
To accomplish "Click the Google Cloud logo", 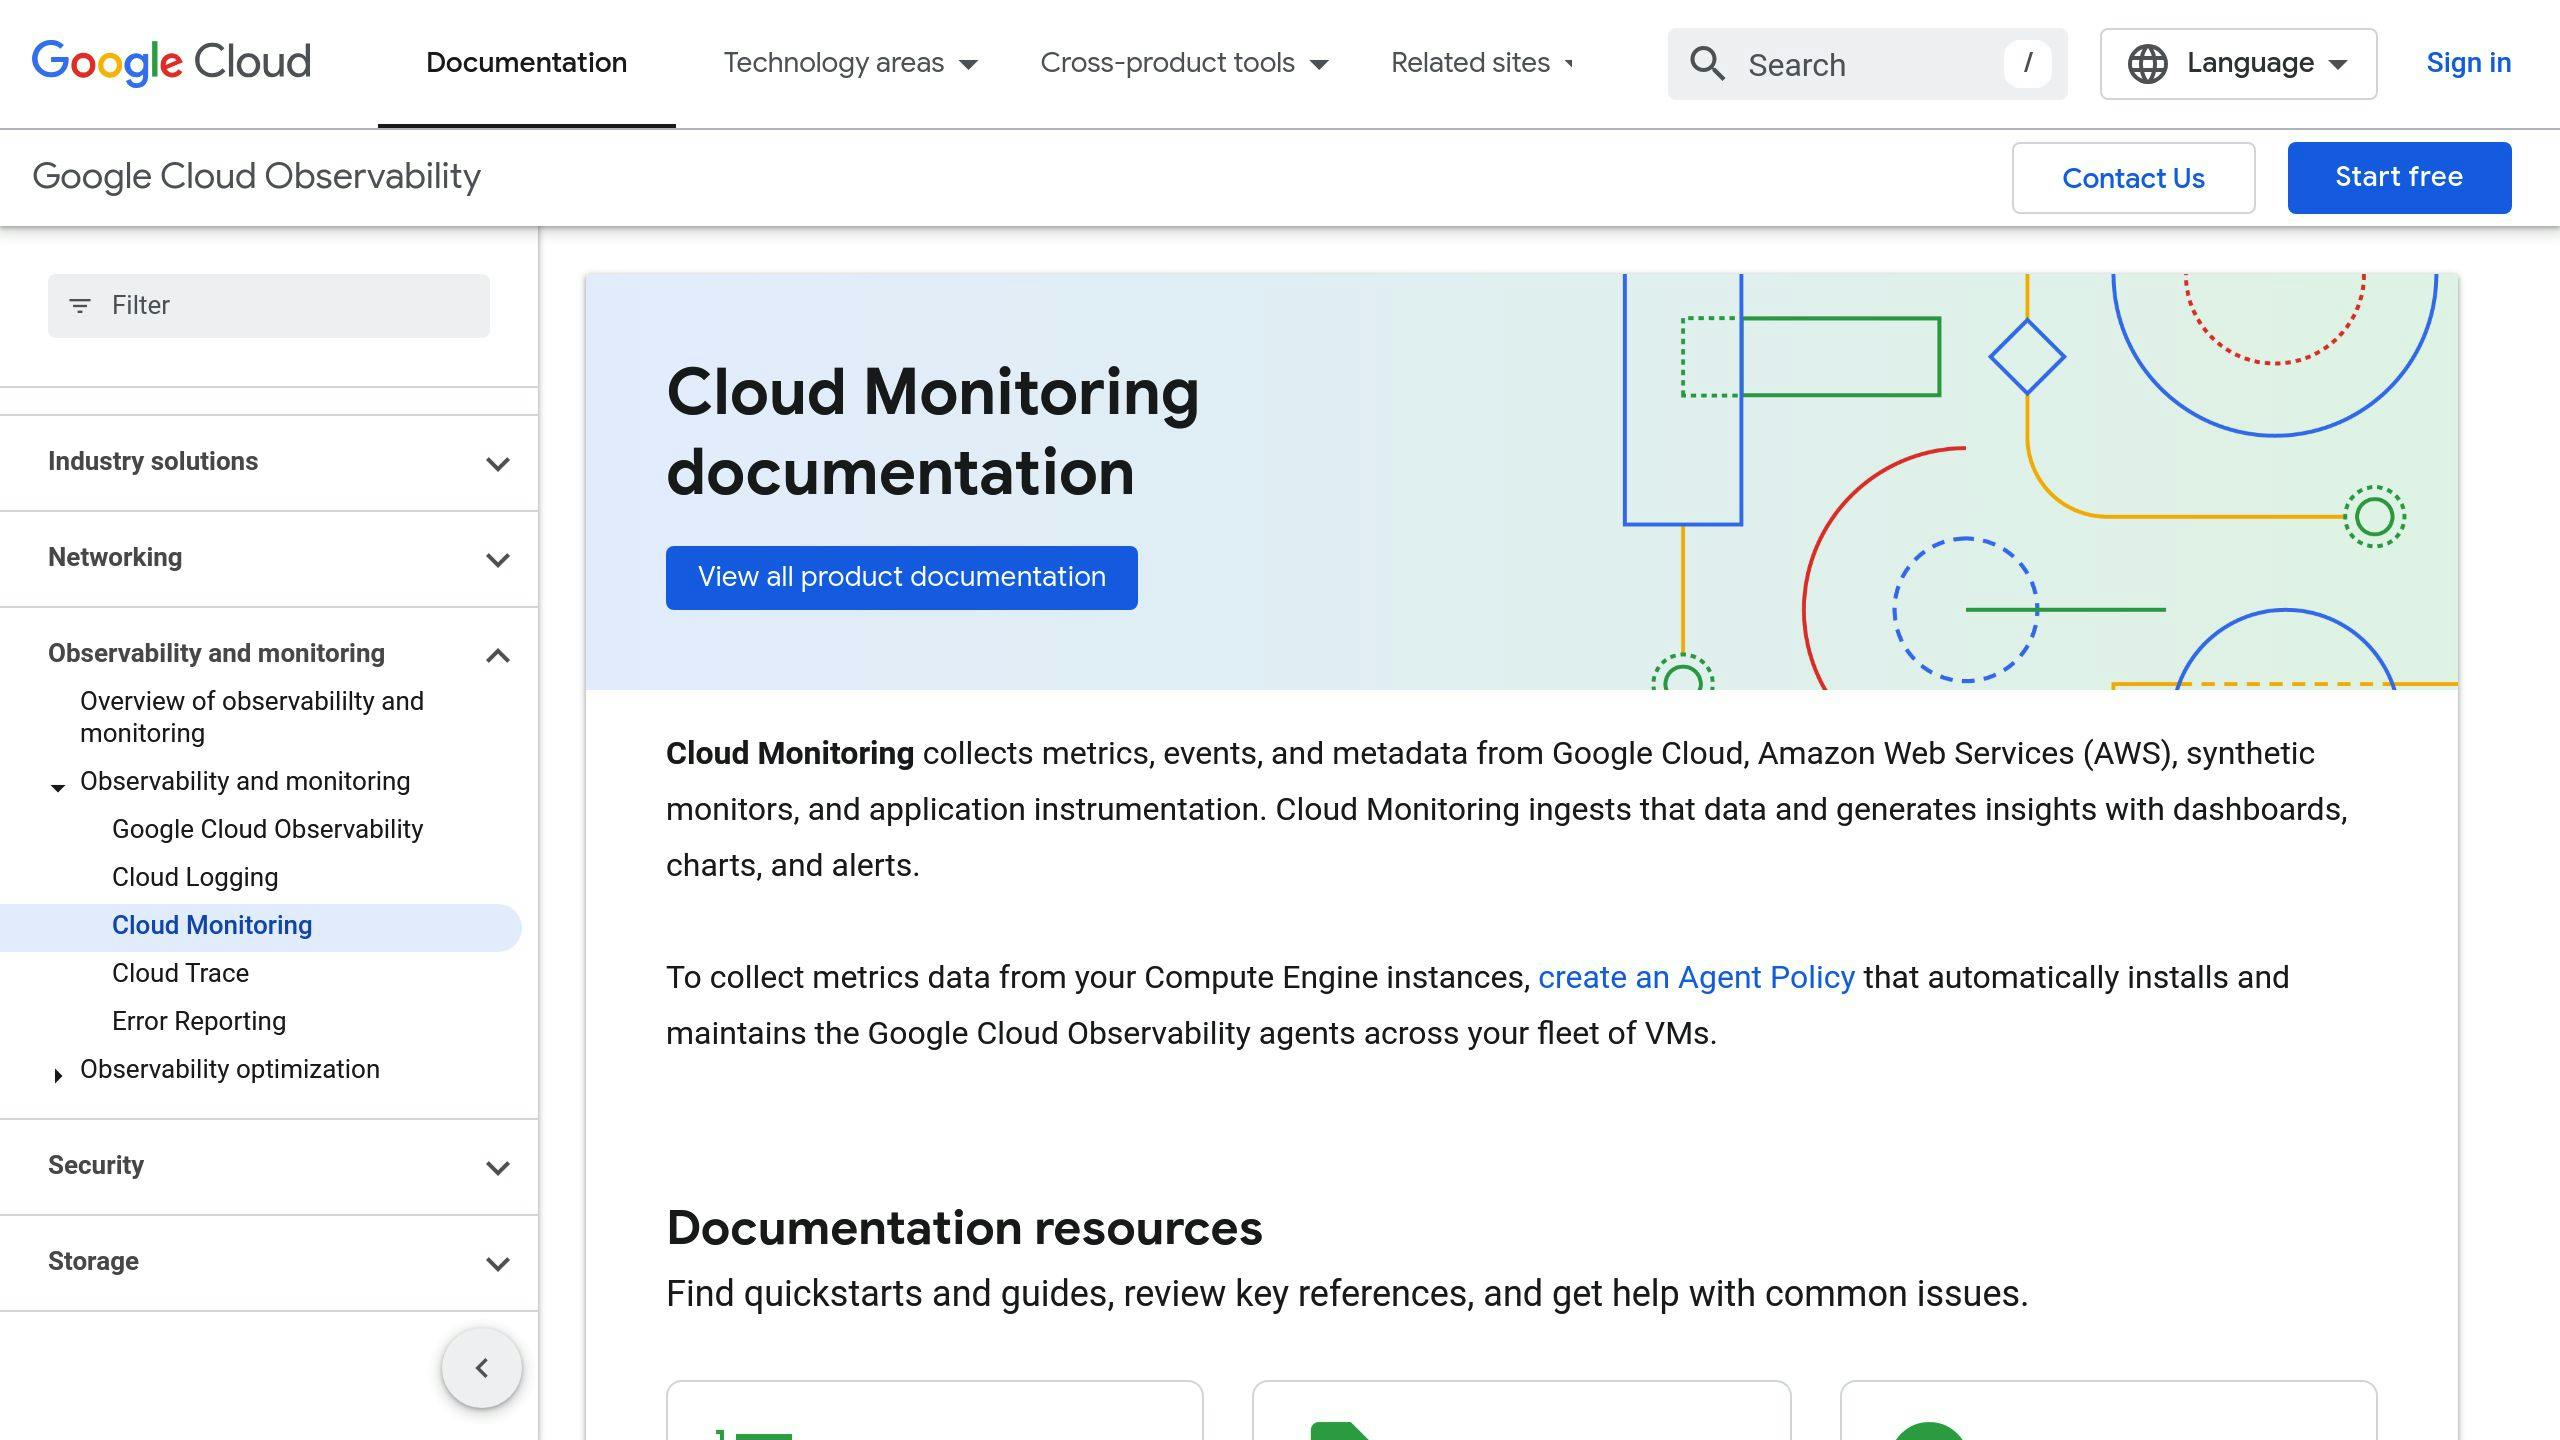I will tap(171, 63).
